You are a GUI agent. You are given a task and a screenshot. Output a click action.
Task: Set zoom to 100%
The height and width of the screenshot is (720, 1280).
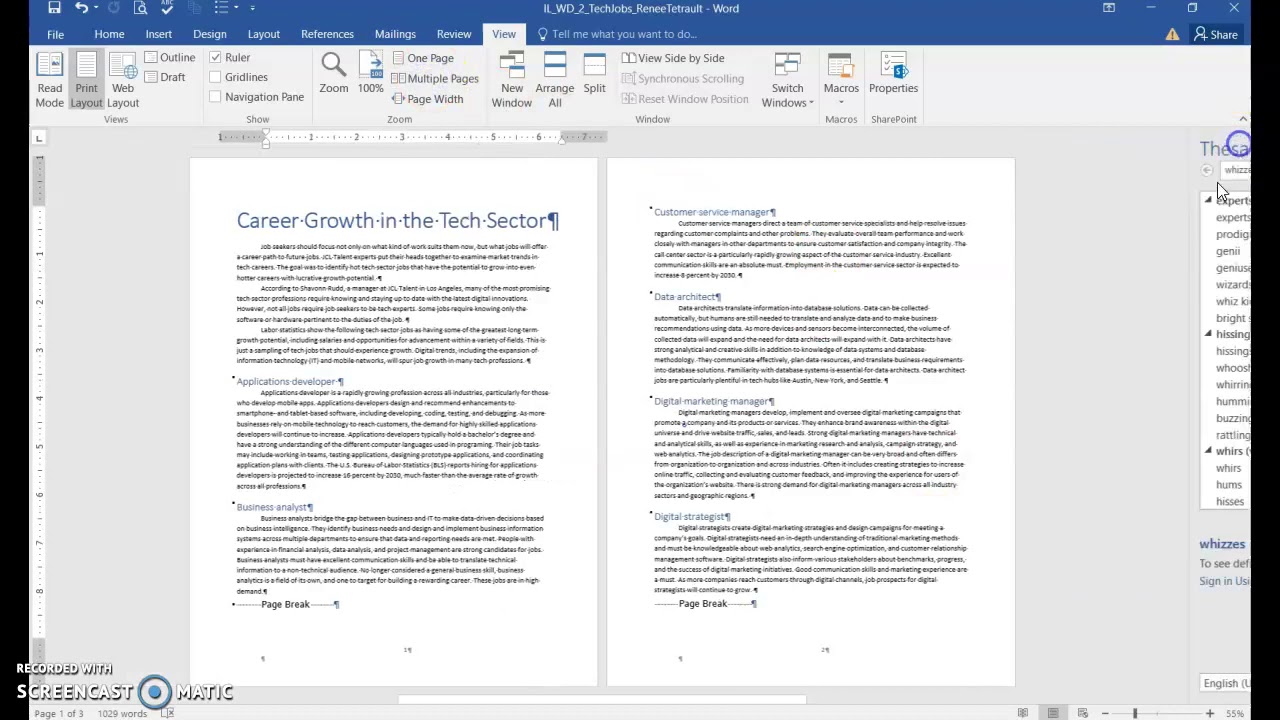coord(371,74)
